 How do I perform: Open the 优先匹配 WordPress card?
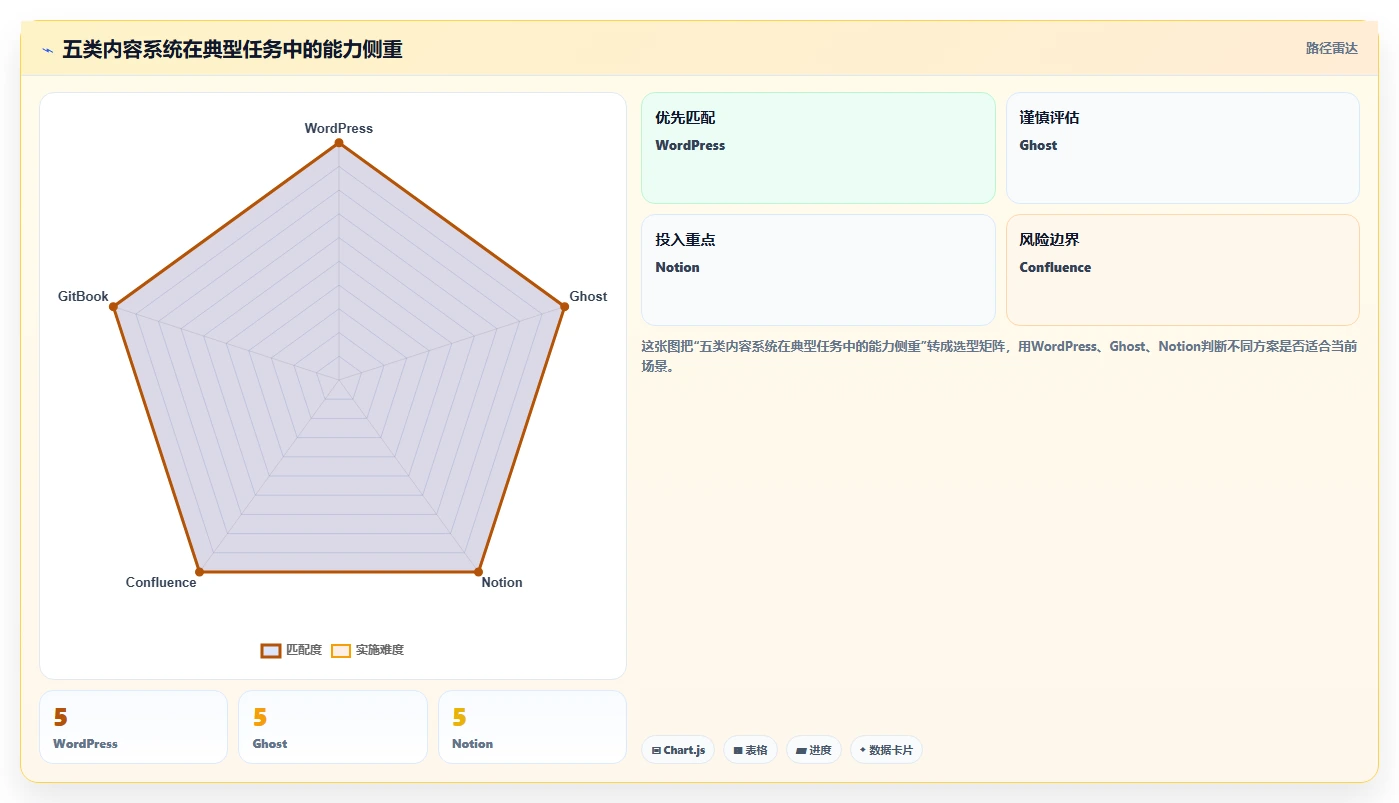click(x=818, y=148)
